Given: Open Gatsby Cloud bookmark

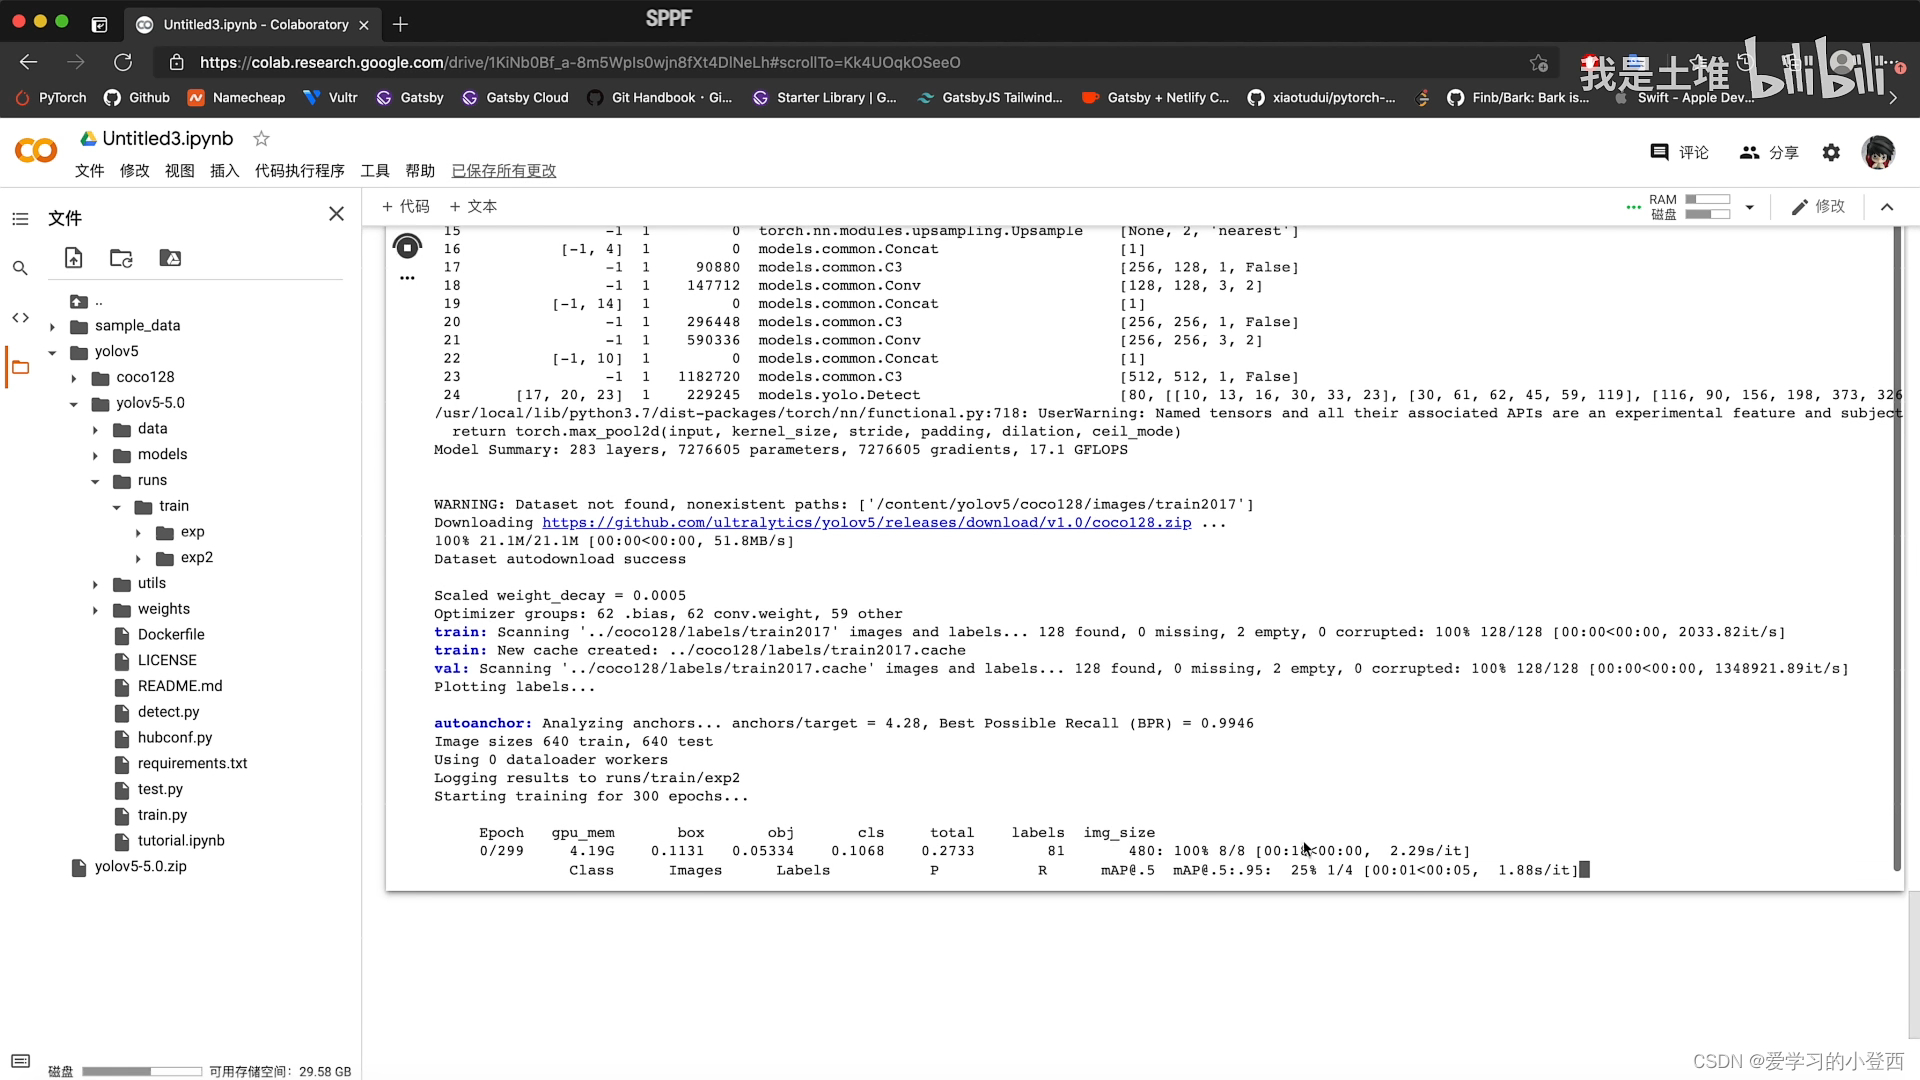Looking at the screenshot, I should [515, 98].
